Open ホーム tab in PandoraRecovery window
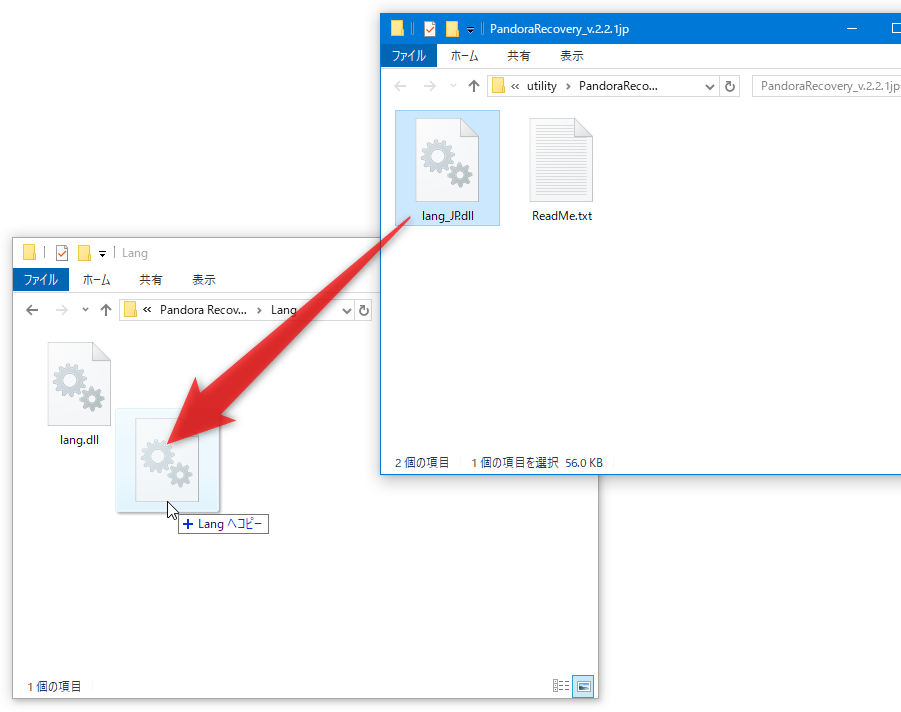The image size is (901, 712). point(464,56)
